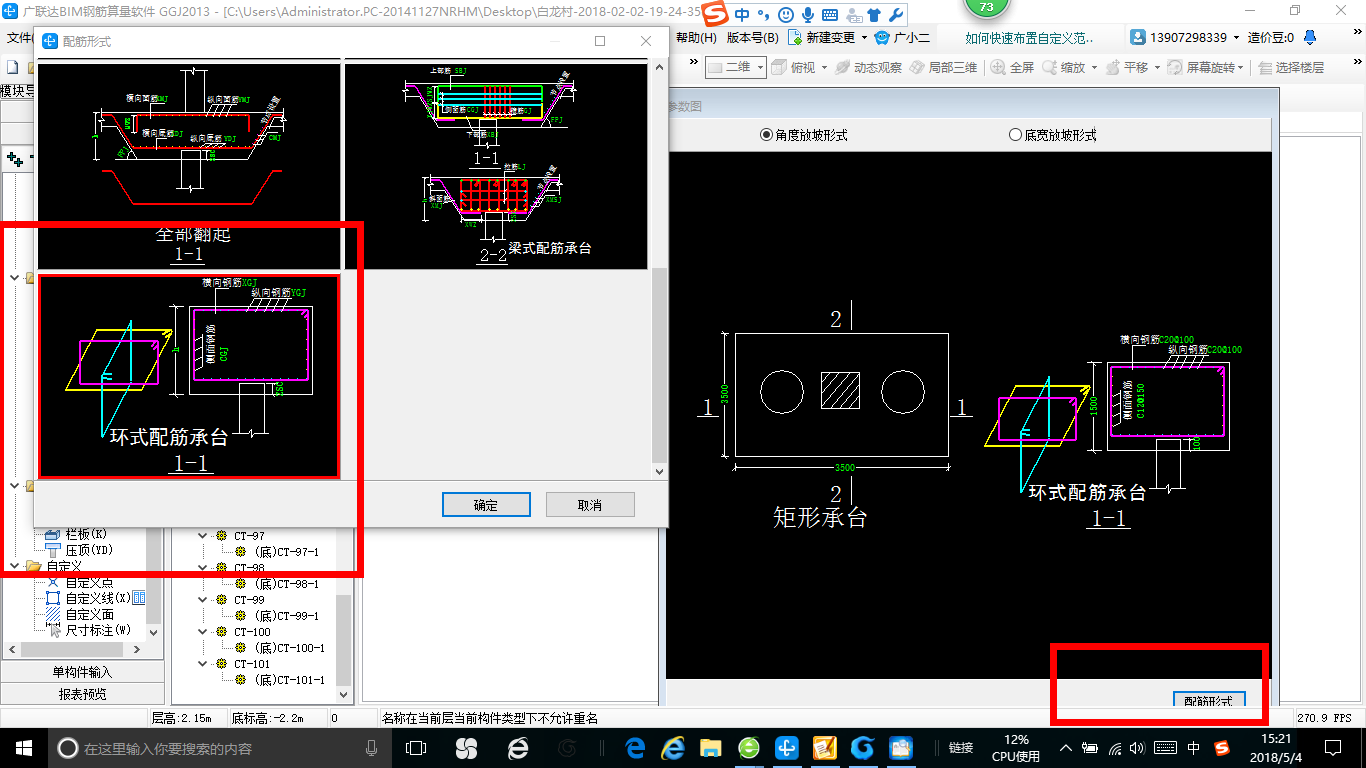Click the Sogou skin shirt icon

[874, 15]
